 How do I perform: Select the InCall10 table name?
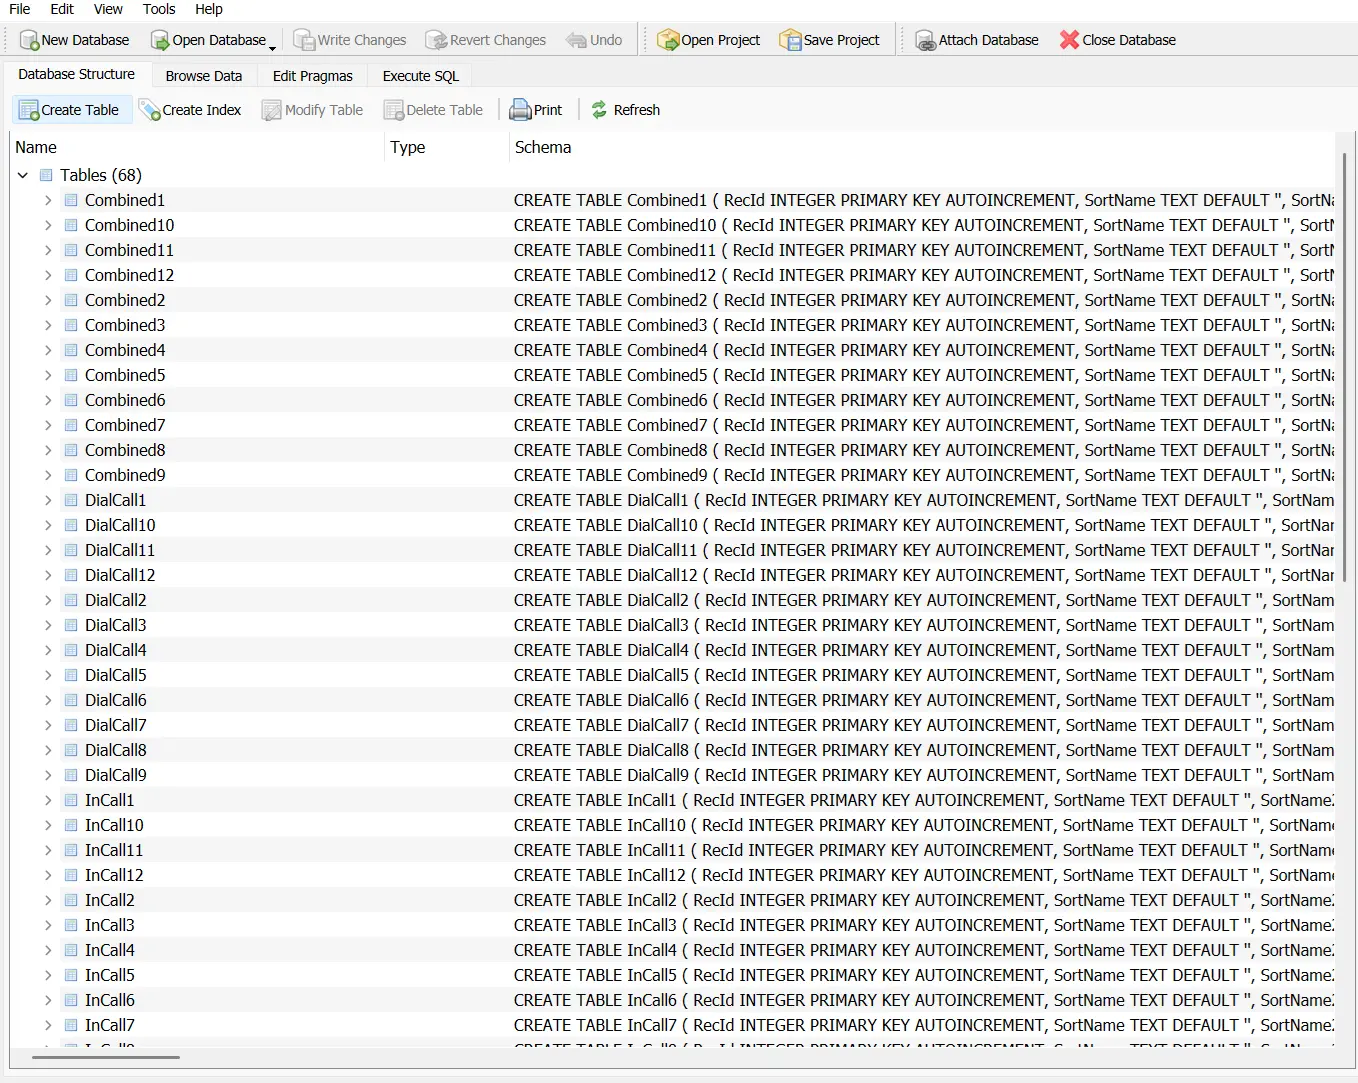114,825
